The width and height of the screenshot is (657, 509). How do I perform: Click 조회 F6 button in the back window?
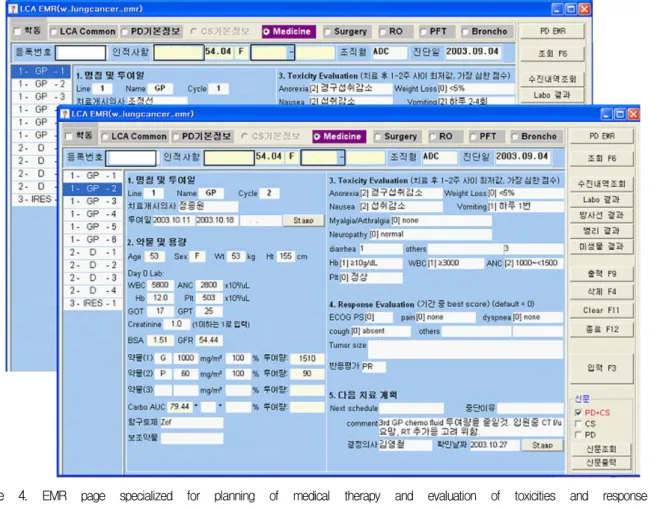pyautogui.click(x=552, y=53)
